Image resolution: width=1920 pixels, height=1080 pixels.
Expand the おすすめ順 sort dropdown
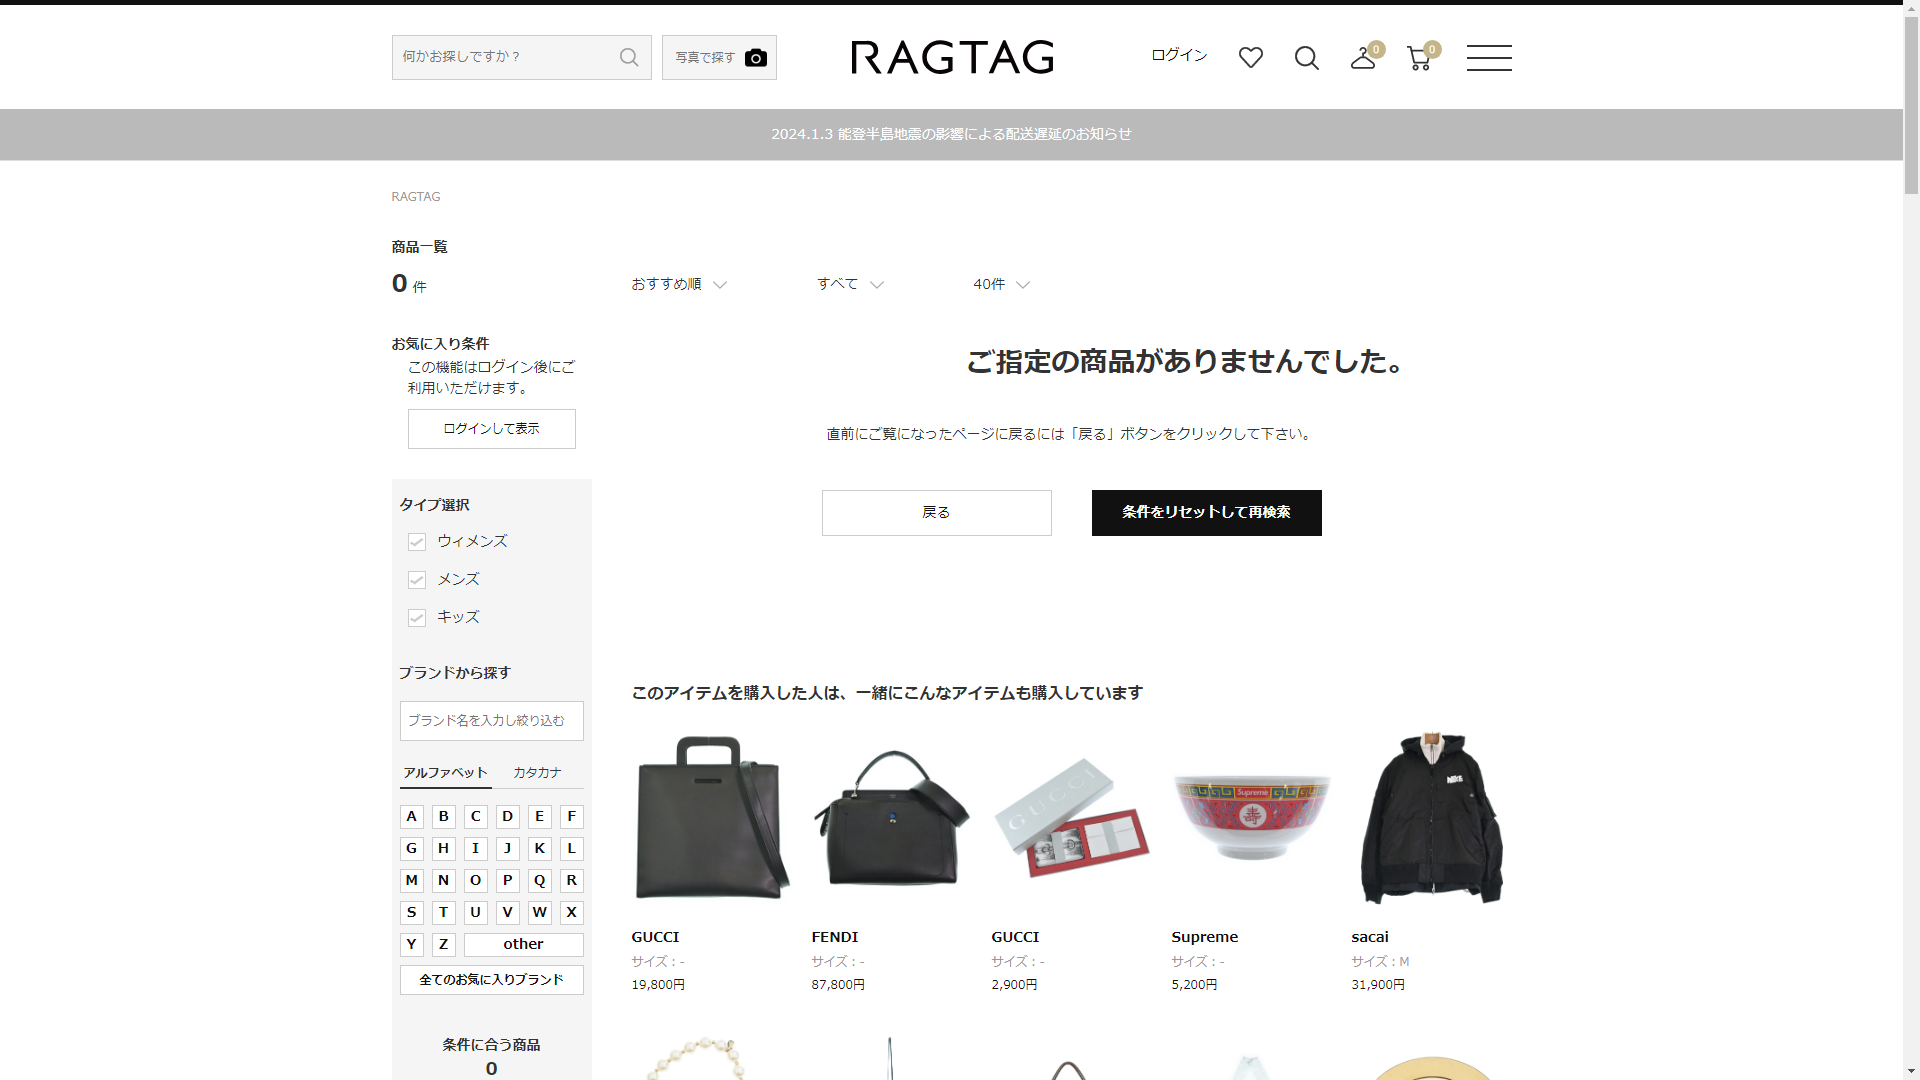click(678, 284)
